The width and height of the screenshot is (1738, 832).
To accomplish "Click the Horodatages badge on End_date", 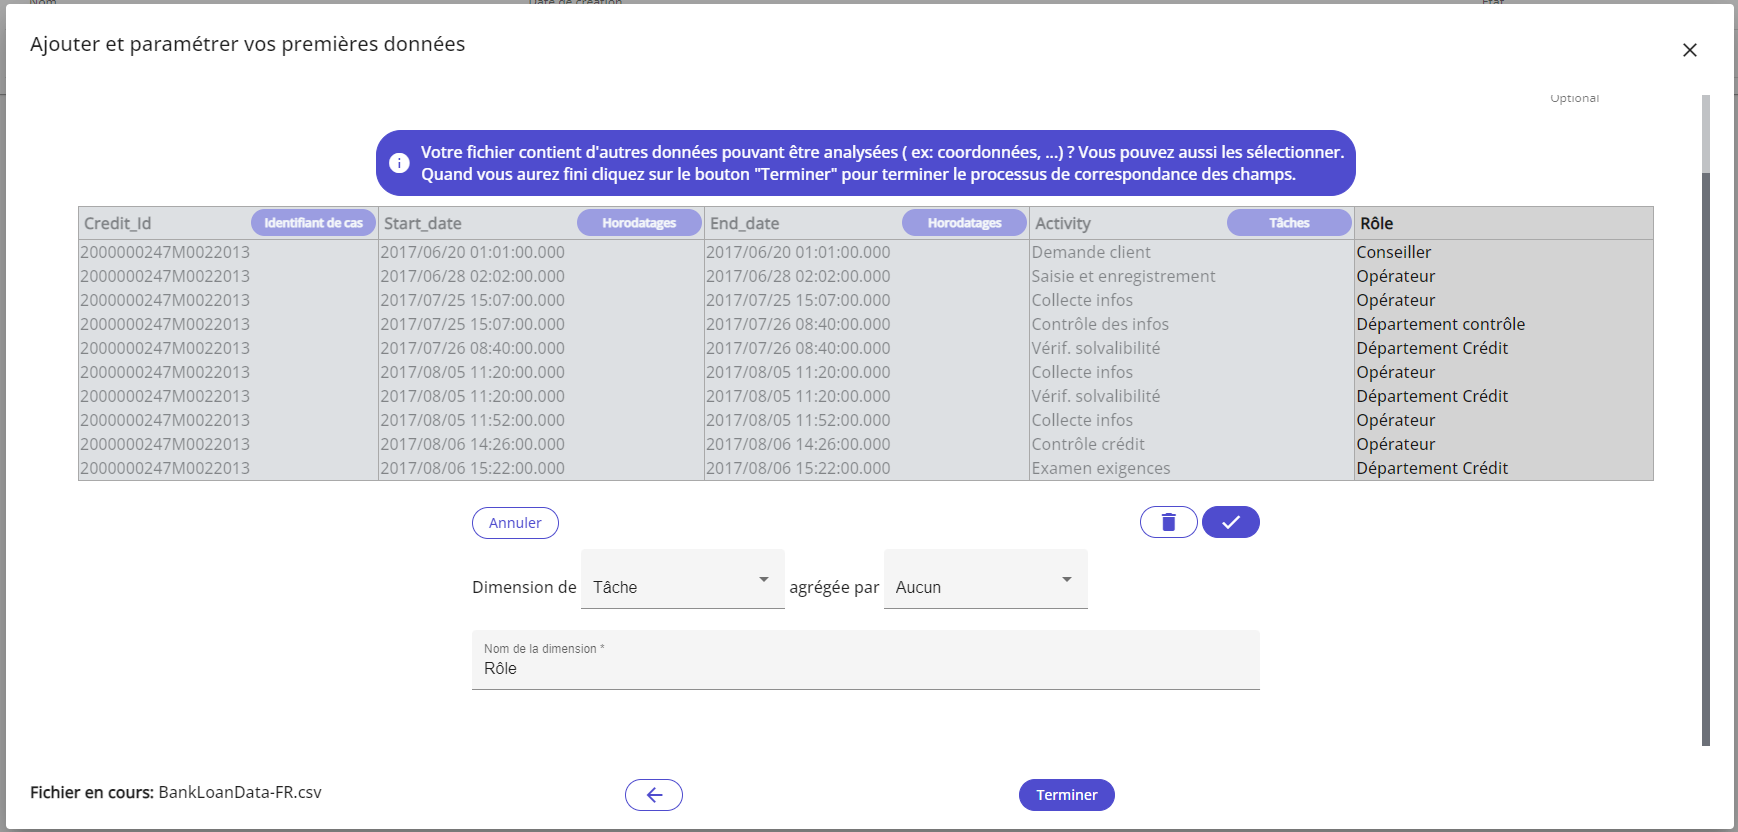I will pos(964,223).
